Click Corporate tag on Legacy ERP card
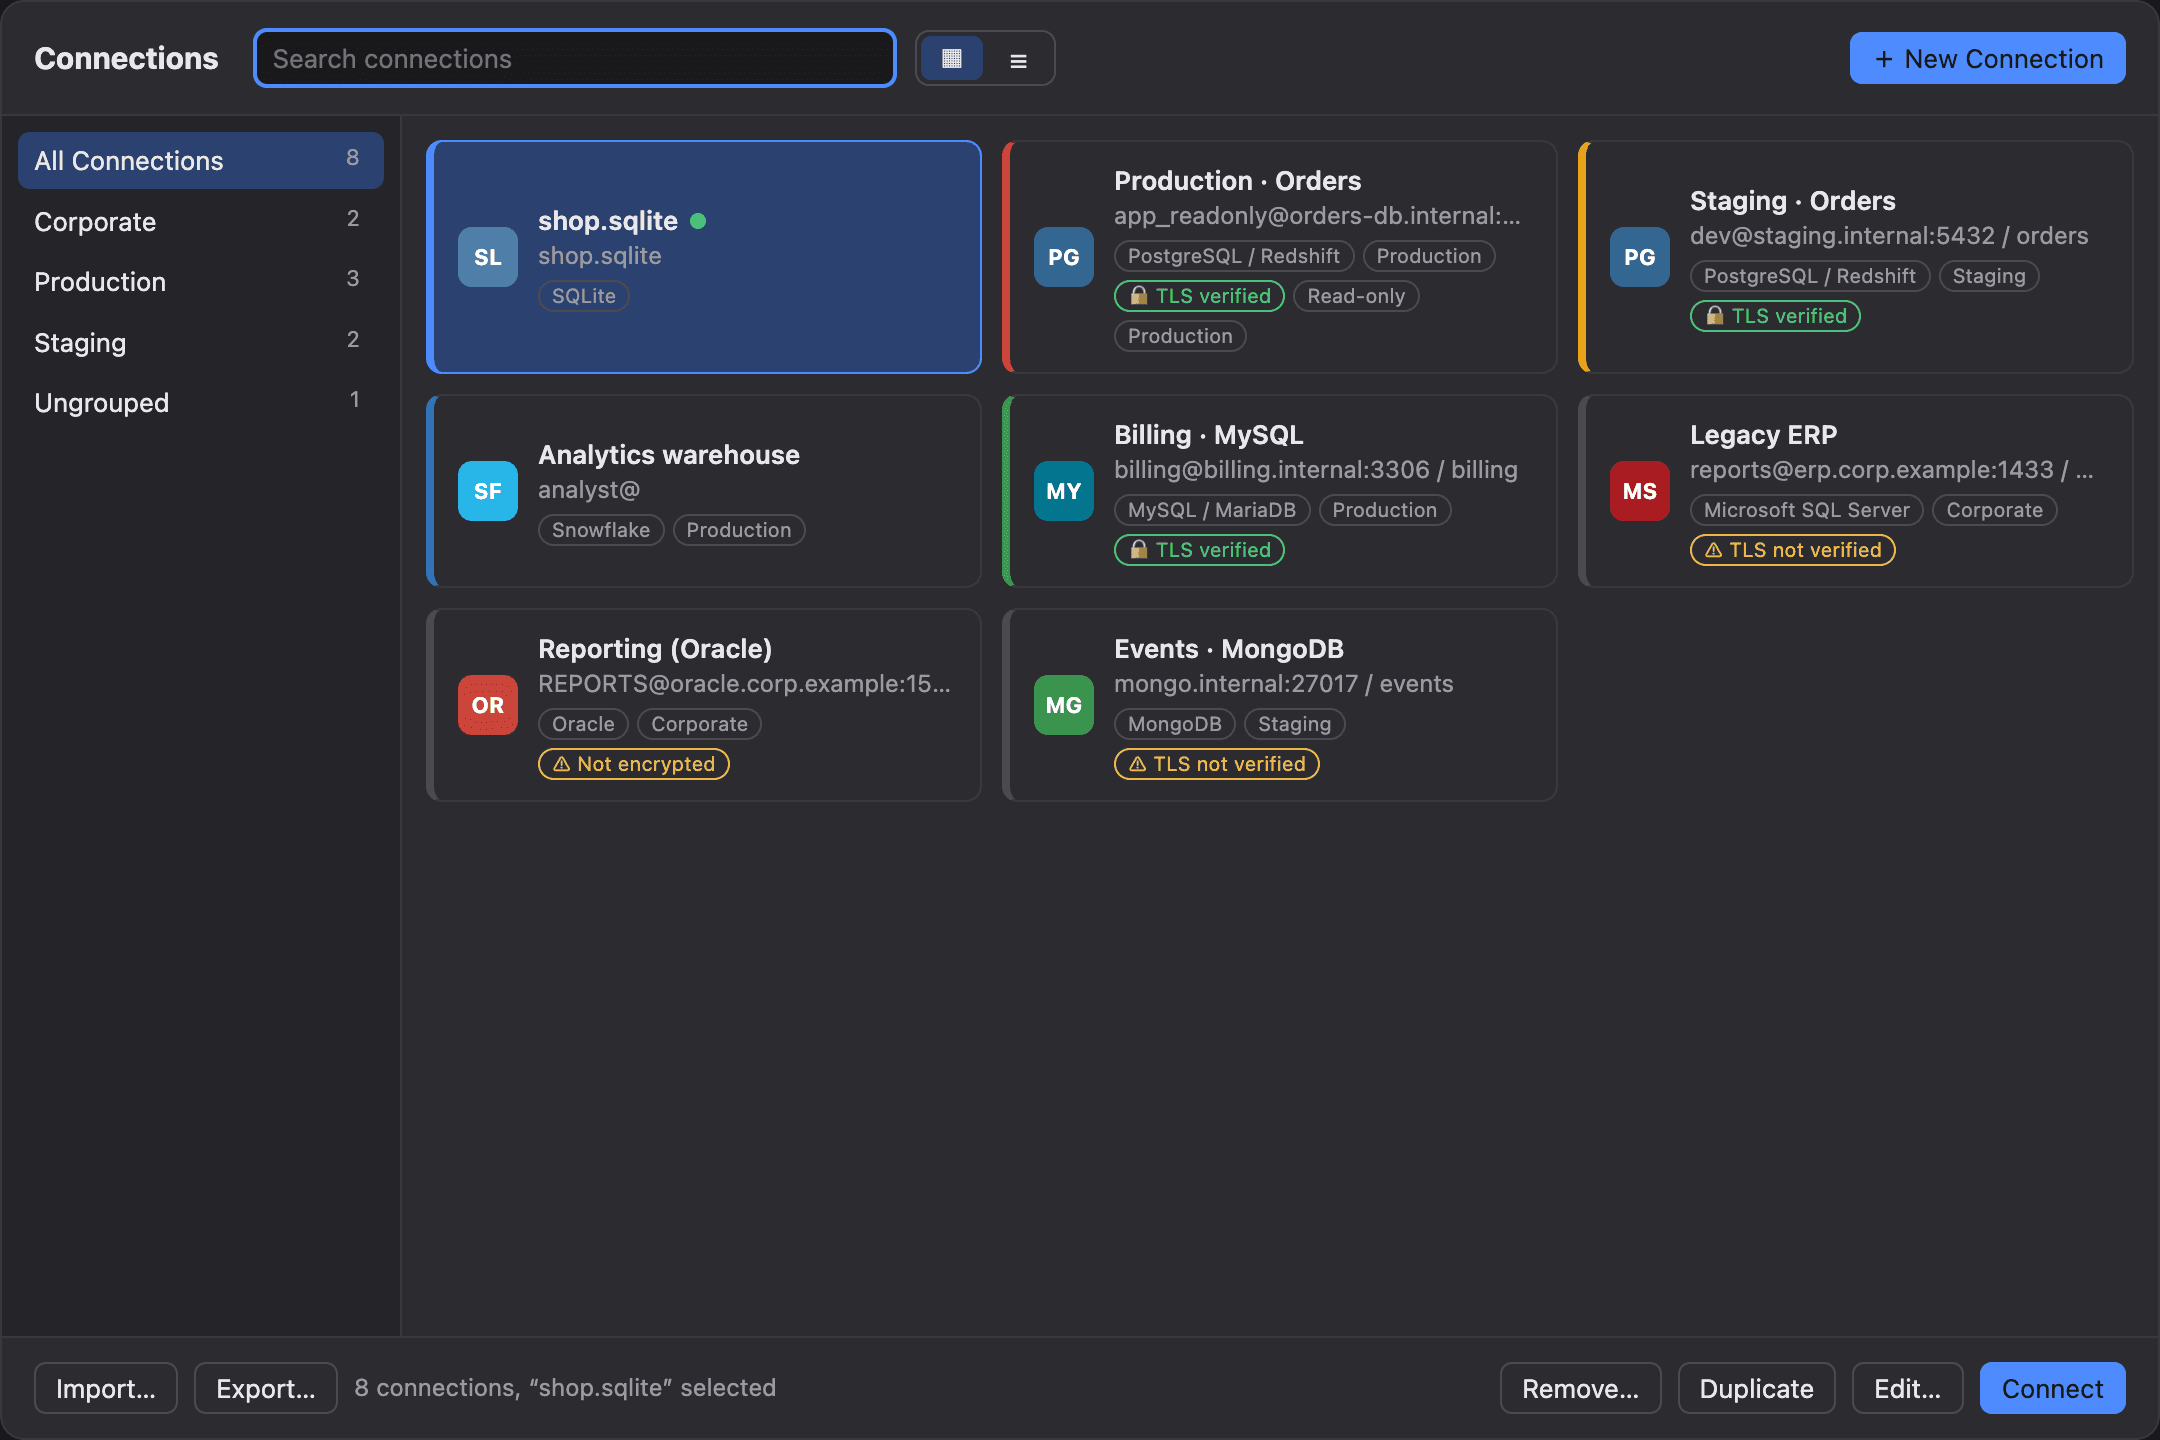 point(1994,510)
